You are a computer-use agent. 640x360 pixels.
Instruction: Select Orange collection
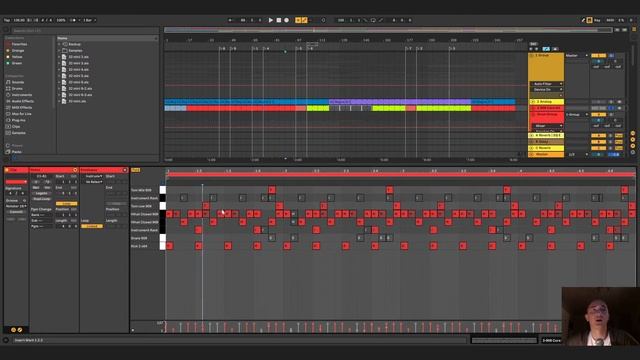click(x=18, y=51)
